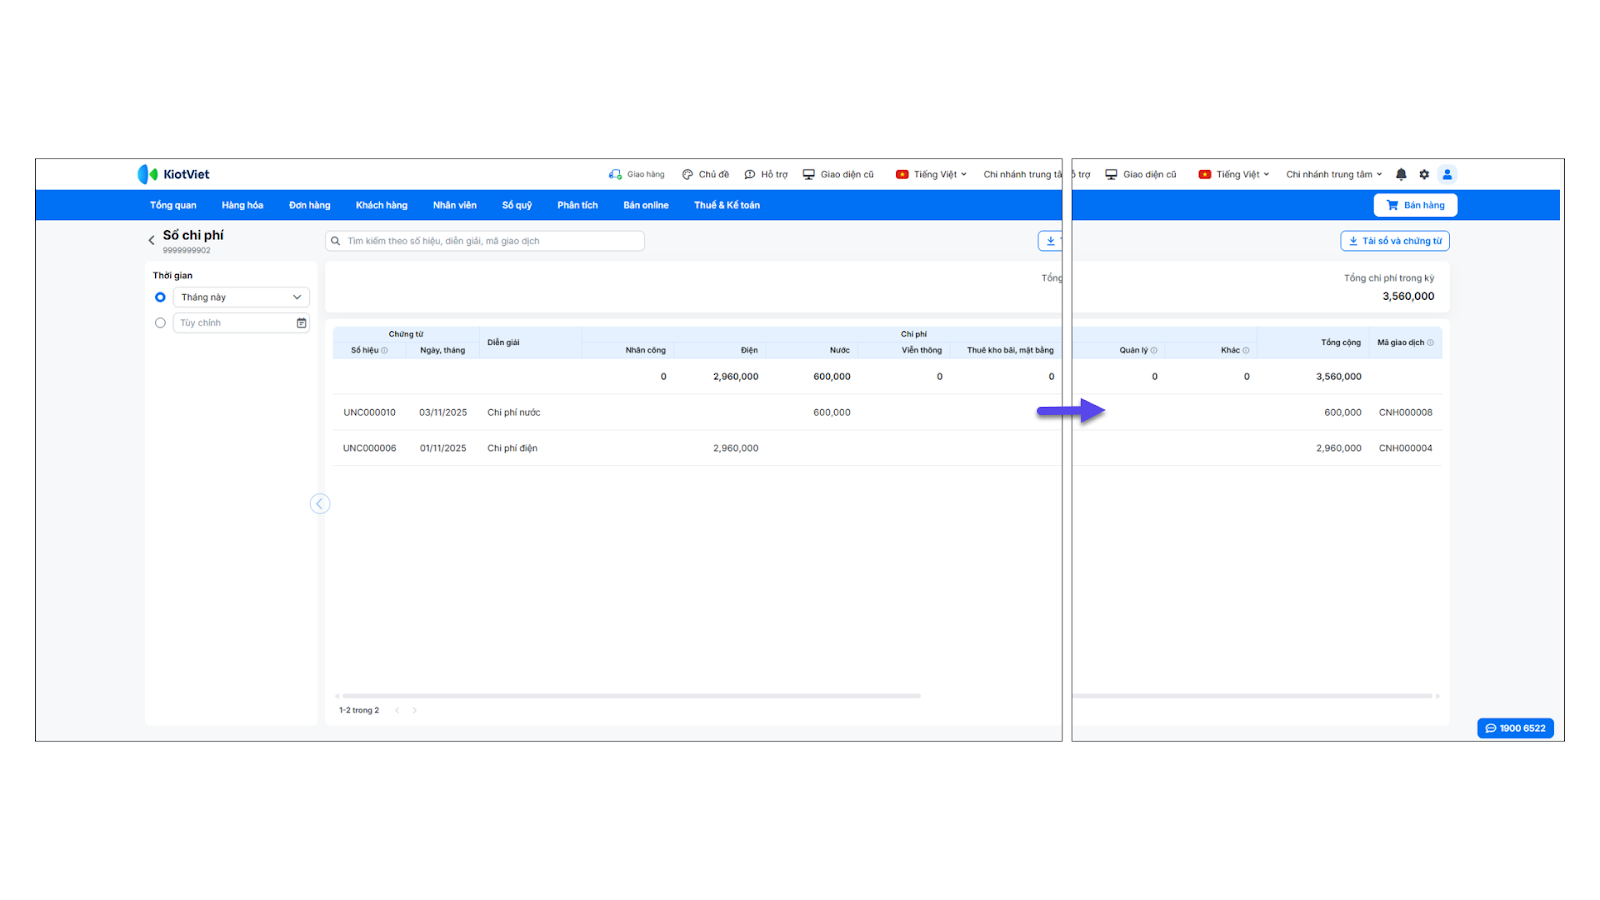Open the notification bell
1600x900 pixels.
tap(1401, 174)
